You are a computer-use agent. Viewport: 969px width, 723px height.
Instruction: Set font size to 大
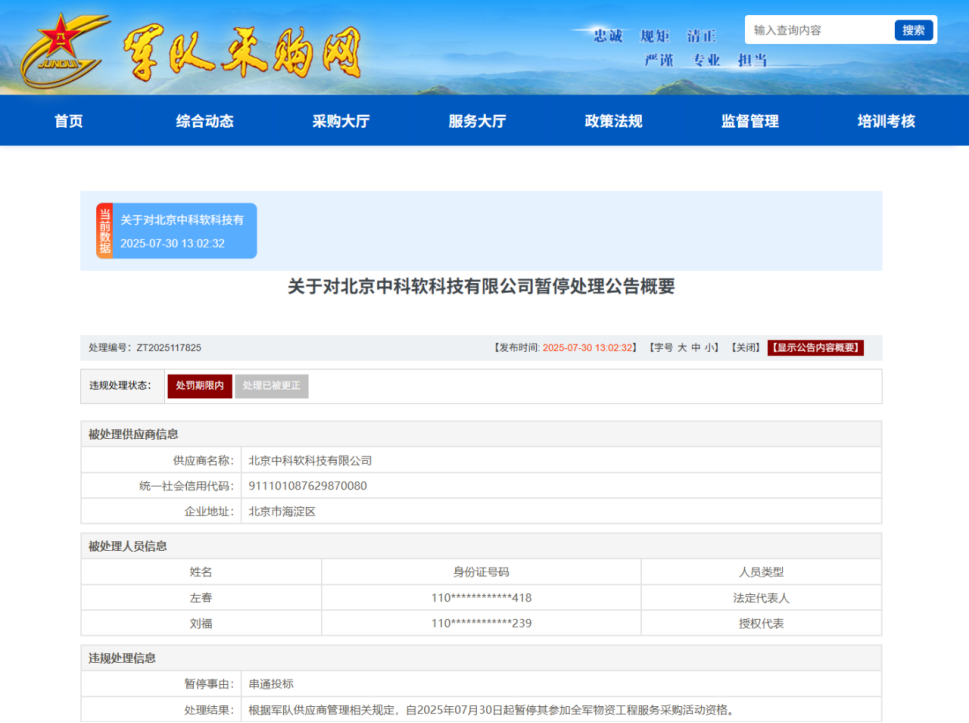point(682,348)
